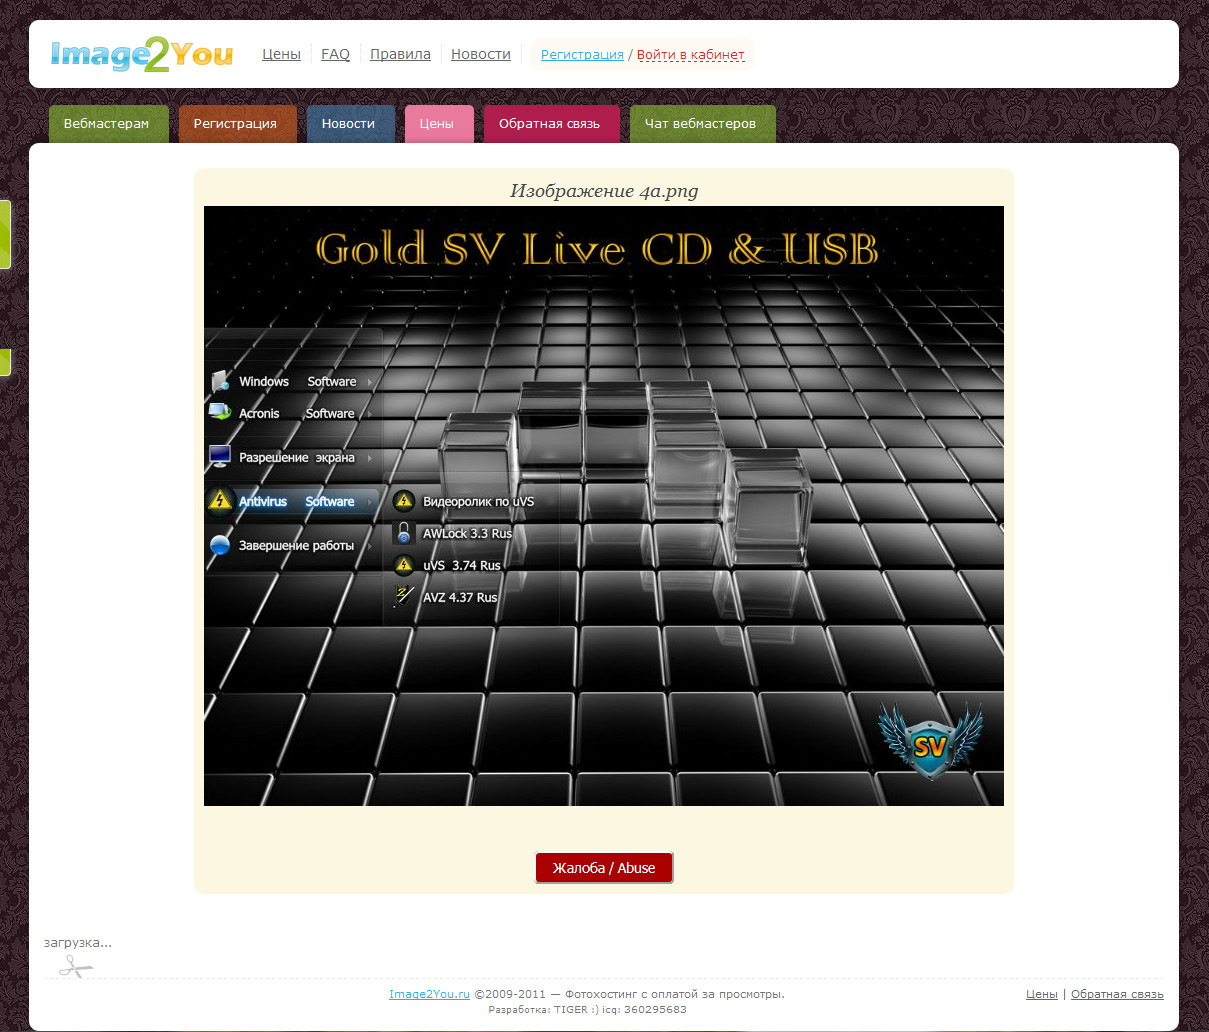Screen dimensions: 1209x1032
Task: Expand the Разрешение экрана submenu arrow
Action: 369,458
